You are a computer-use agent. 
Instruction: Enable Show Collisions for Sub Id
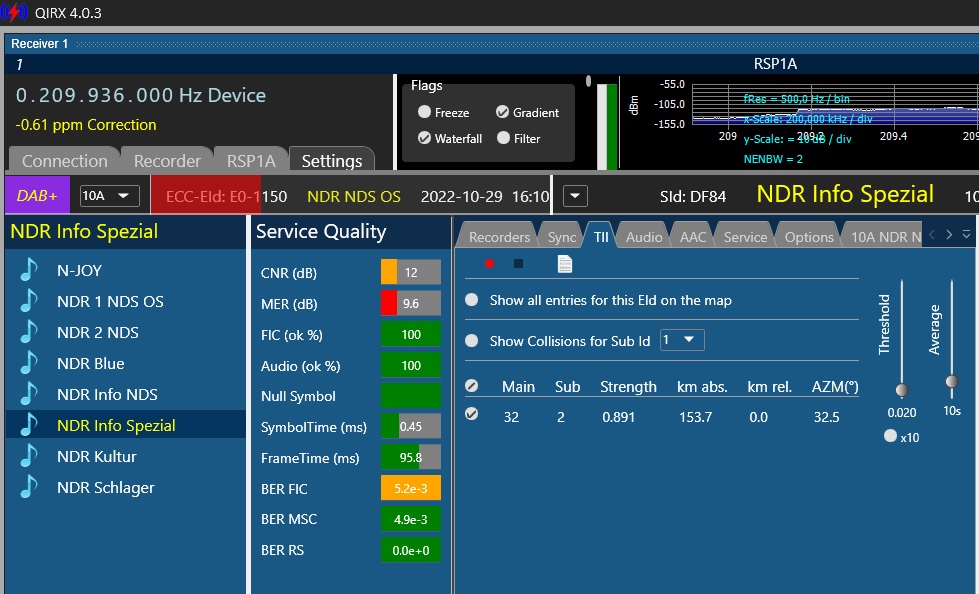[472, 340]
